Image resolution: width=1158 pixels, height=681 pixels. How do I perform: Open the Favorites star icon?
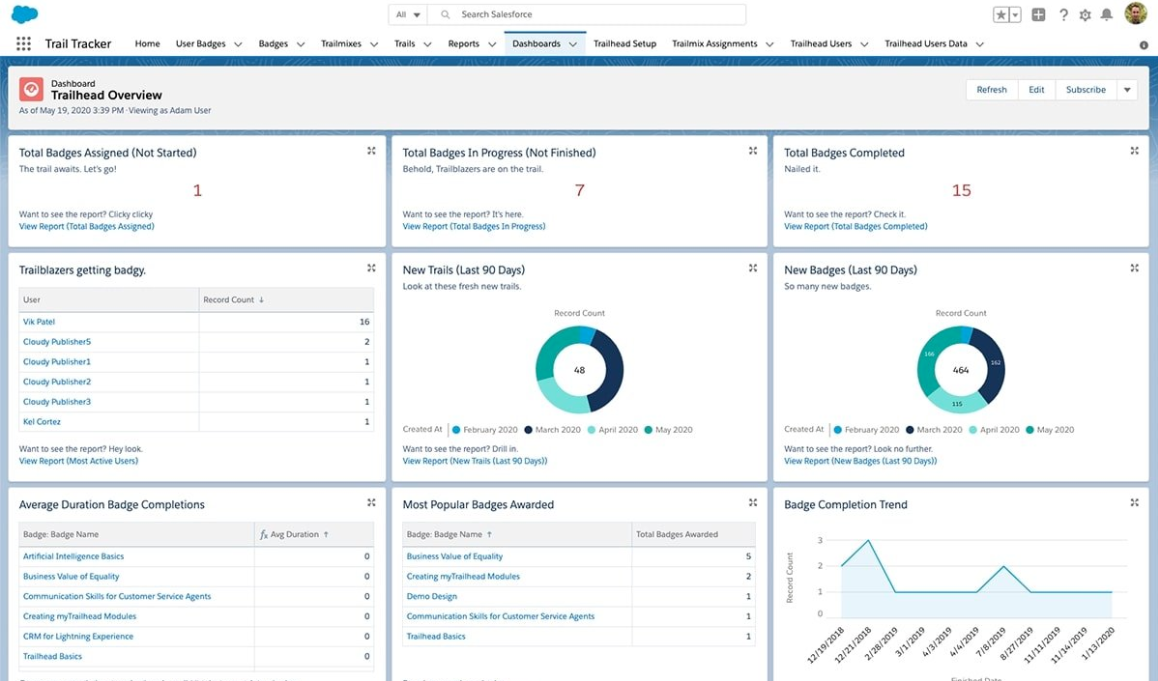click(x=1001, y=14)
